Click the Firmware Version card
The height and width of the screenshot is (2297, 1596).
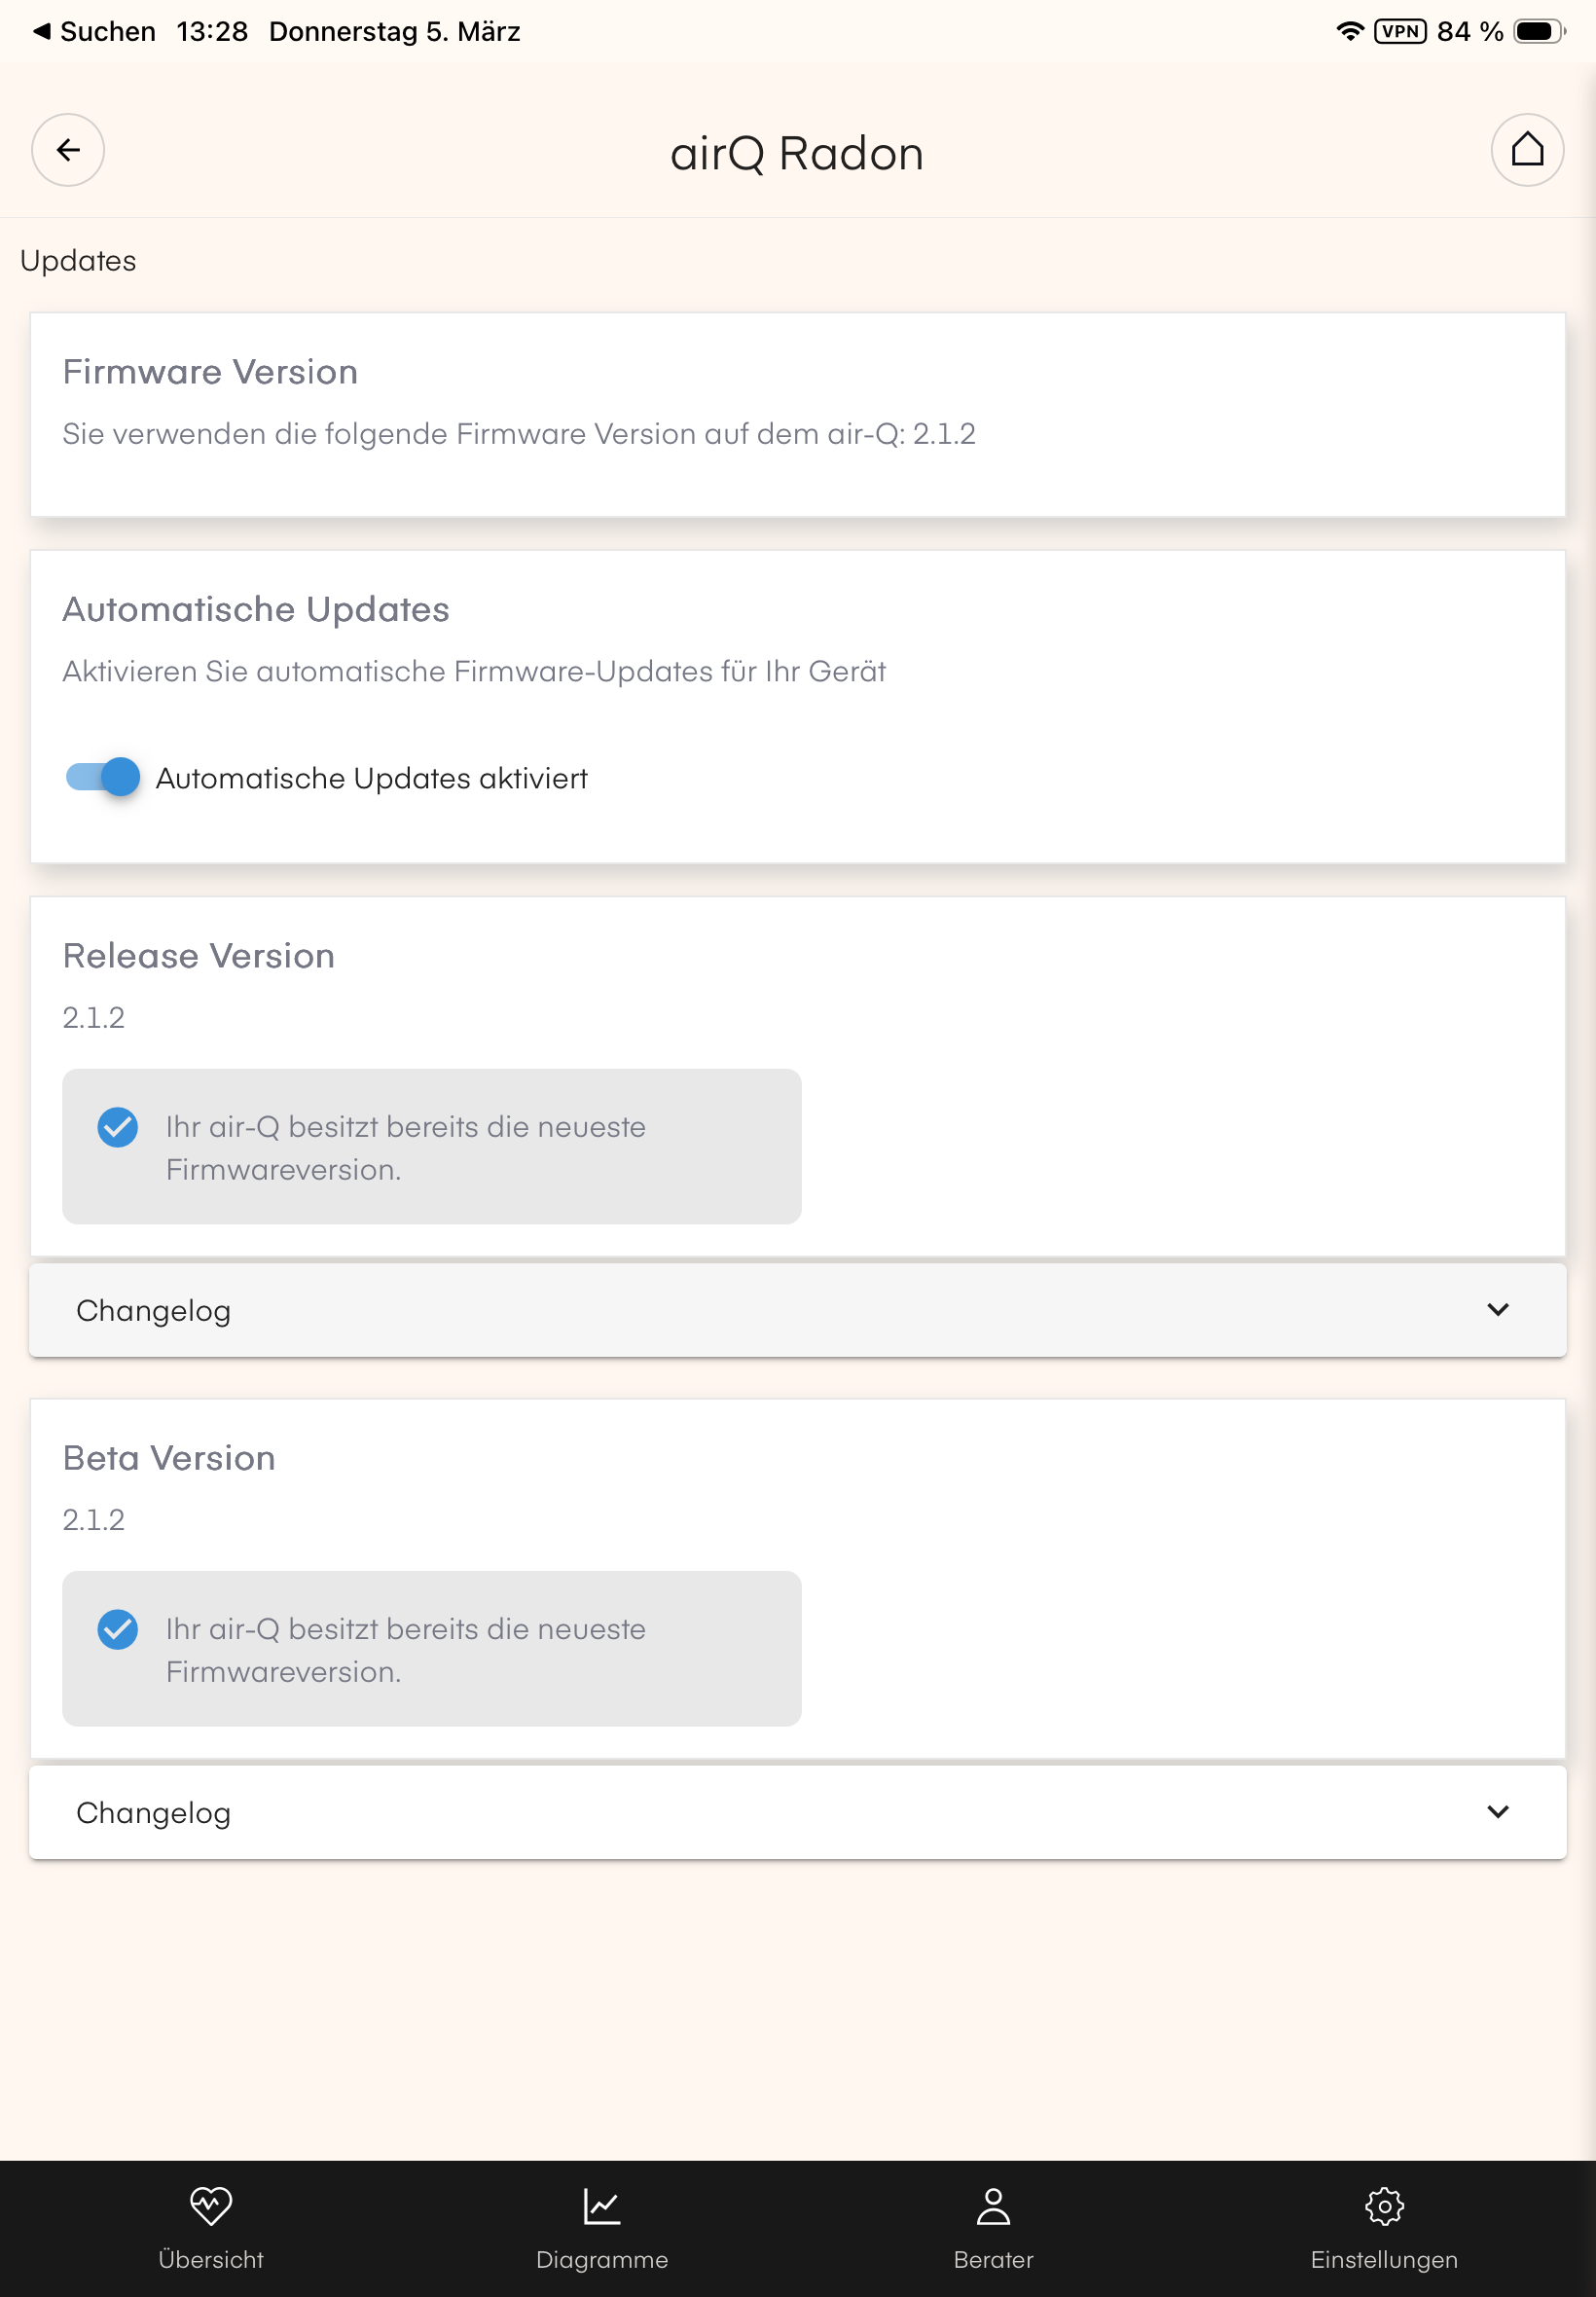797,414
